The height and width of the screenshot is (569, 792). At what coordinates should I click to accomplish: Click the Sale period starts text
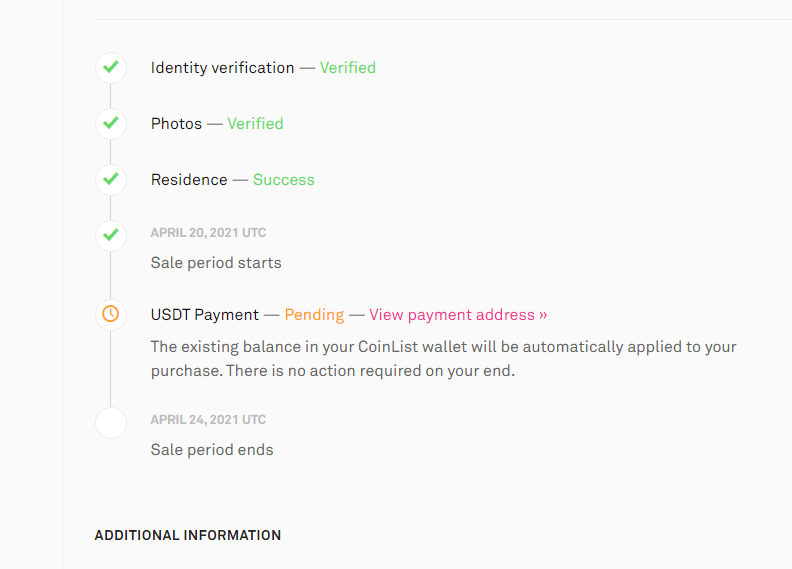point(216,263)
